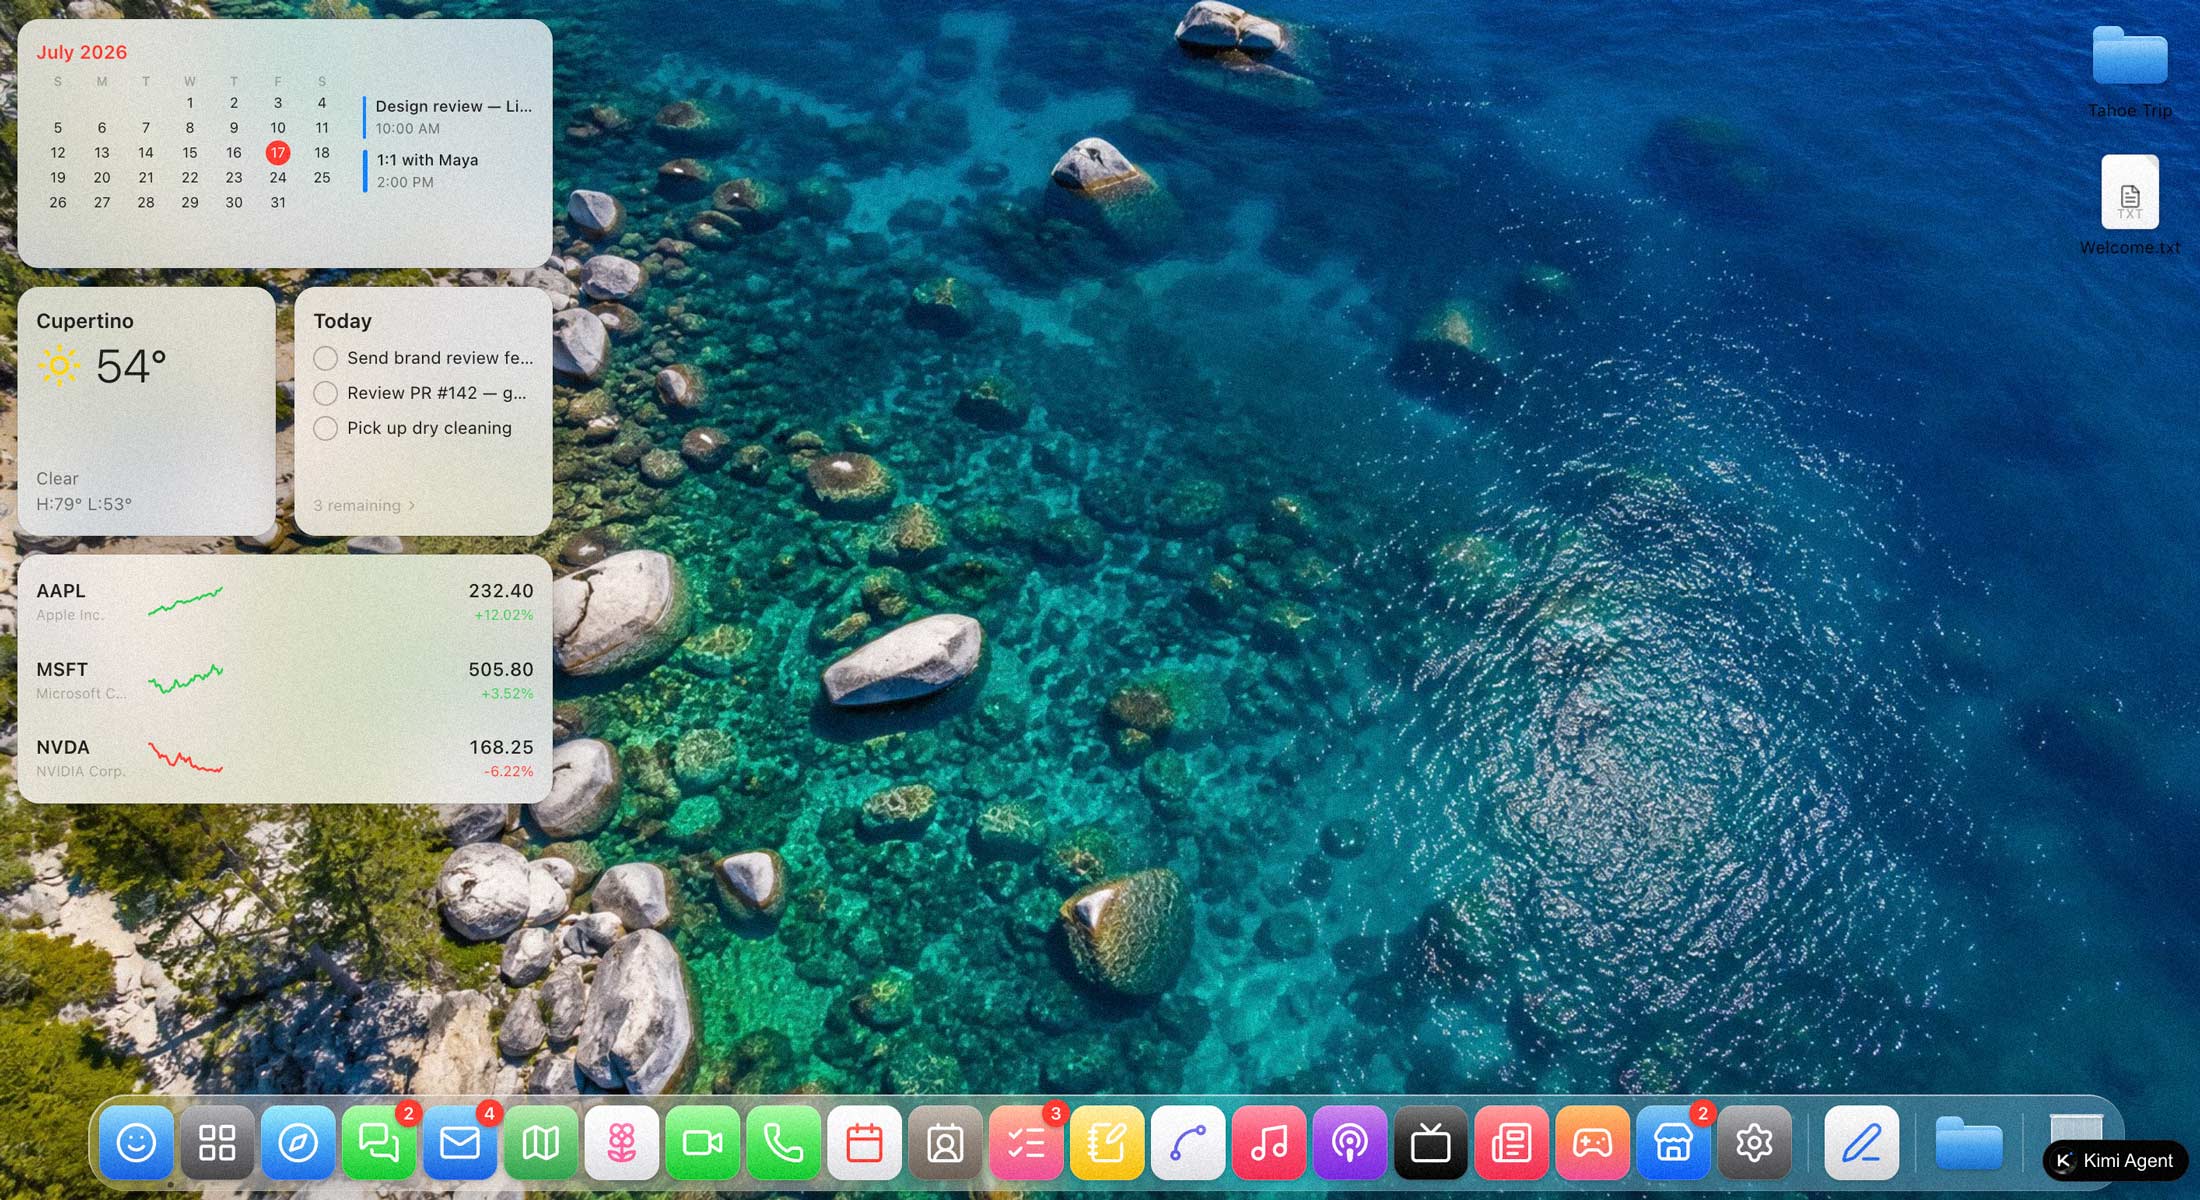Select today's date 17 in calendar
Image resolution: width=2200 pixels, height=1200 pixels.
pyautogui.click(x=278, y=153)
